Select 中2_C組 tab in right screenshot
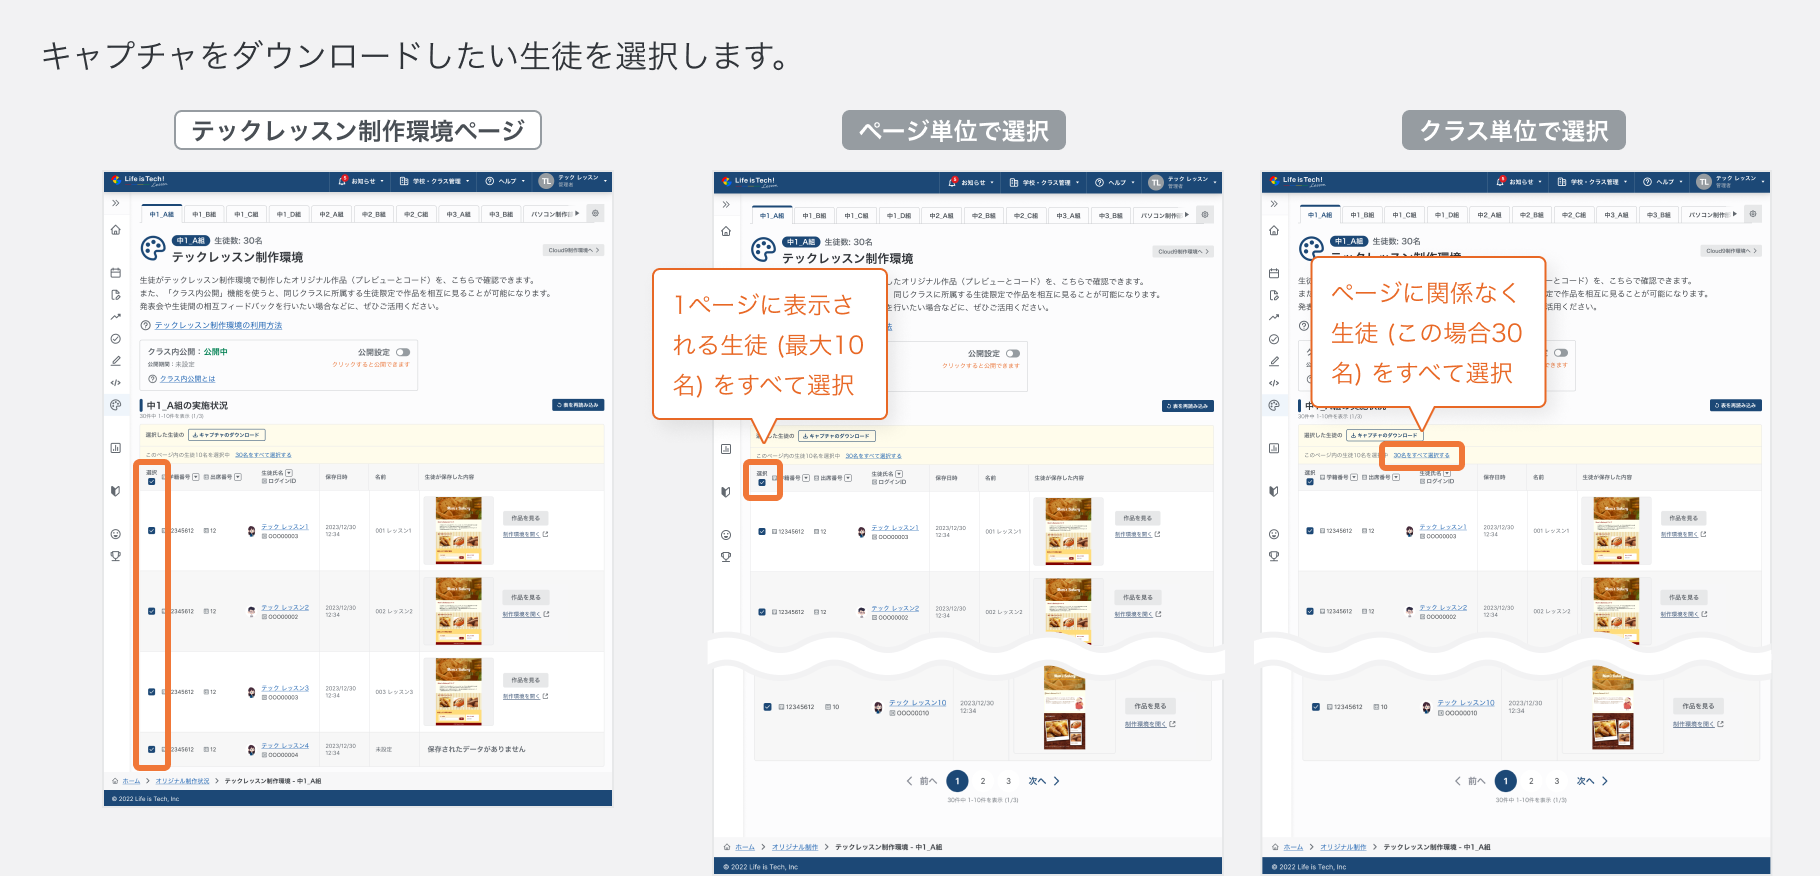Image resolution: width=1820 pixels, height=876 pixels. point(1574,214)
